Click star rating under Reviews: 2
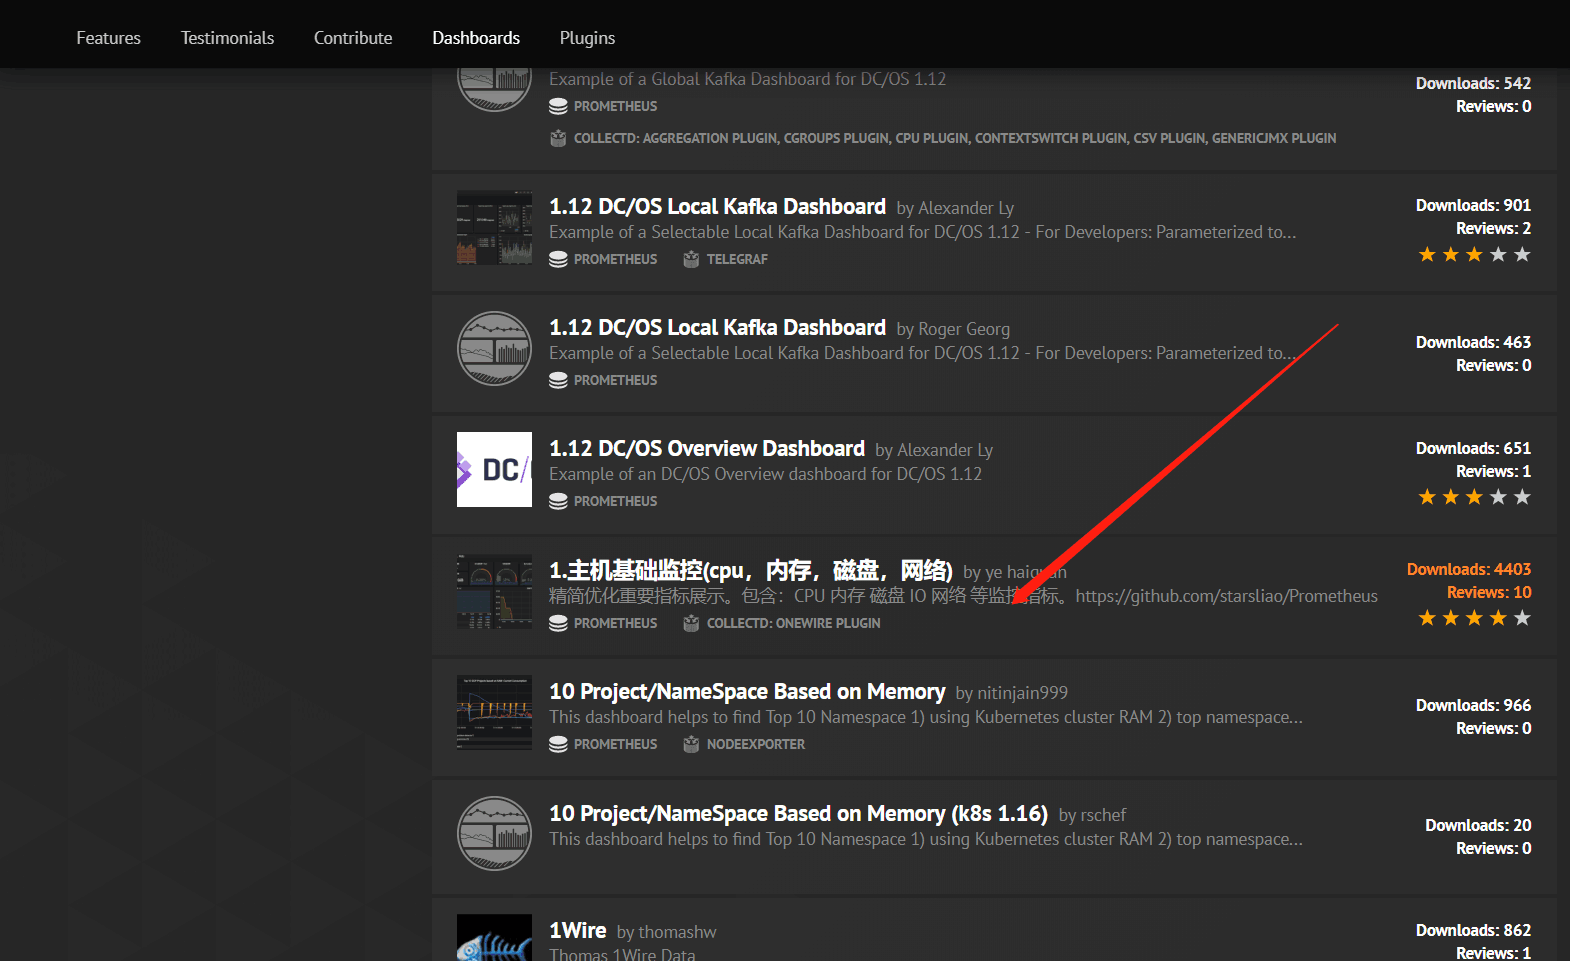 click(1474, 255)
